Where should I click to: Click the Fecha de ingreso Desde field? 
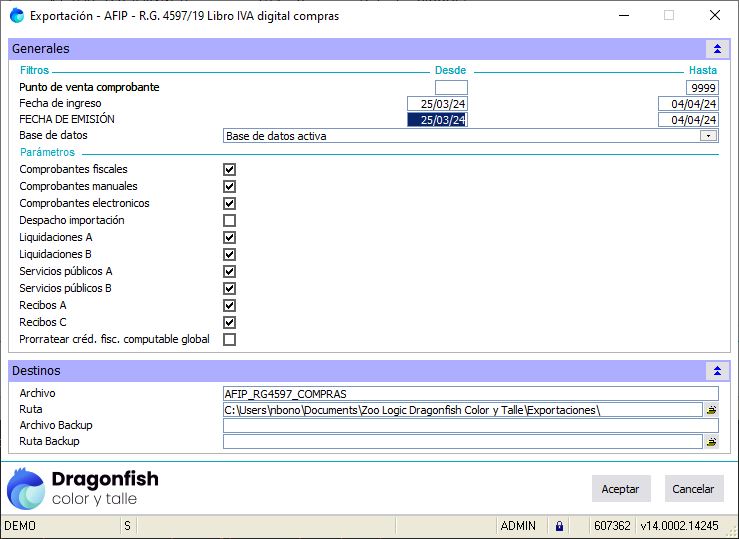[x=437, y=104]
